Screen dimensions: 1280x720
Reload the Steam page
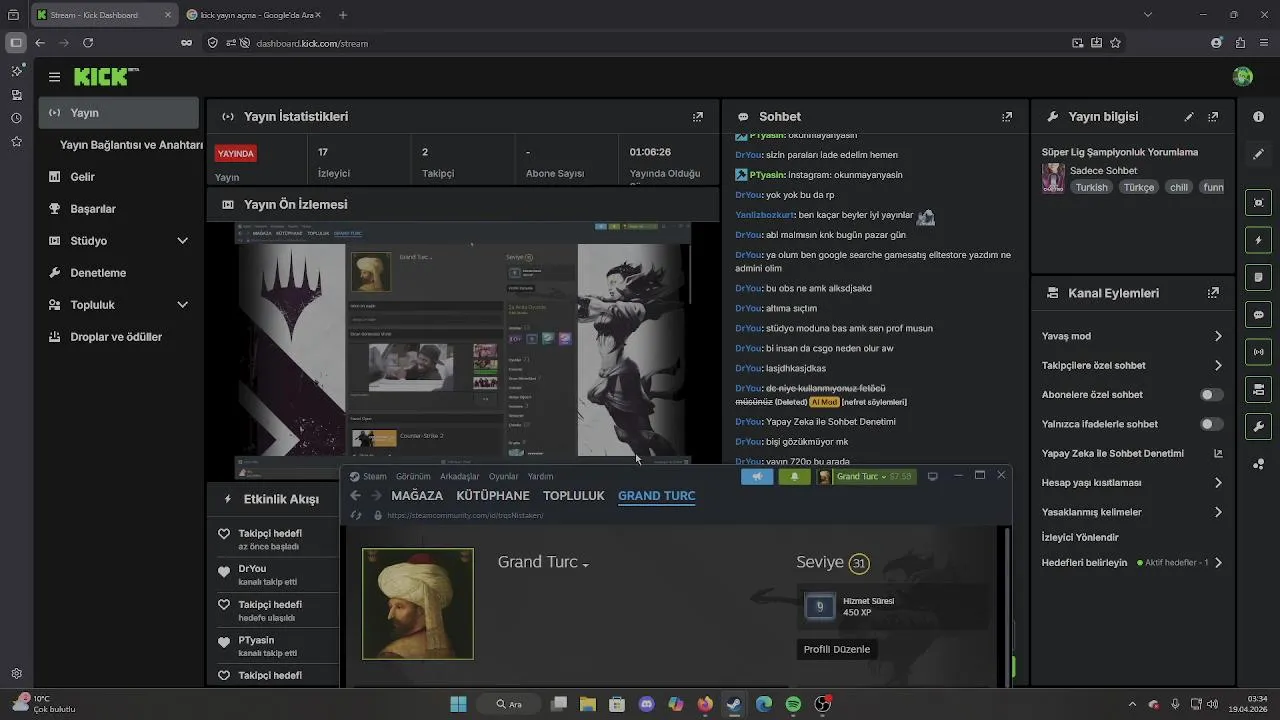tap(355, 515)
